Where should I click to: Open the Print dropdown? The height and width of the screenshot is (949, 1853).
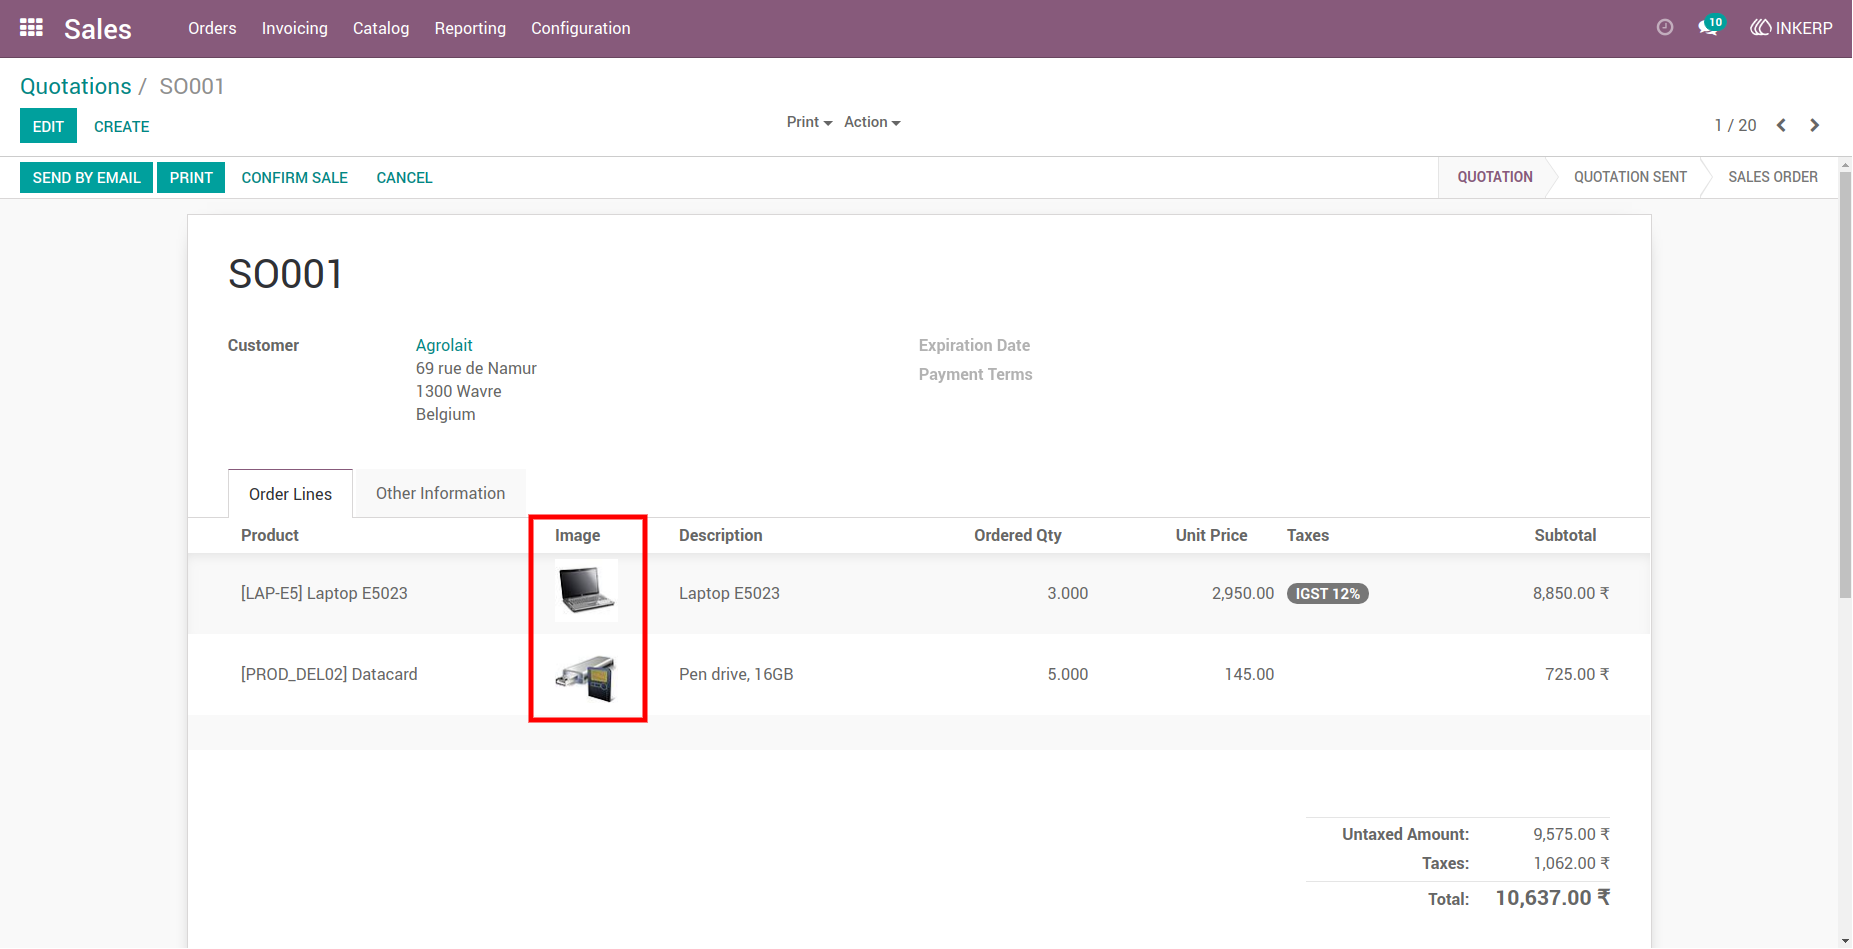point(809,122)
